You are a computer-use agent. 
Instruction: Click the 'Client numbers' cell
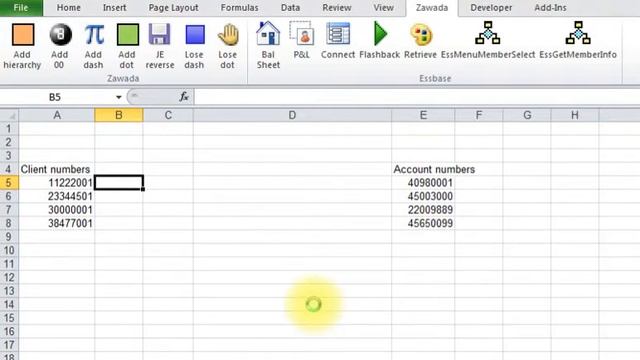[x=57, y=169]
